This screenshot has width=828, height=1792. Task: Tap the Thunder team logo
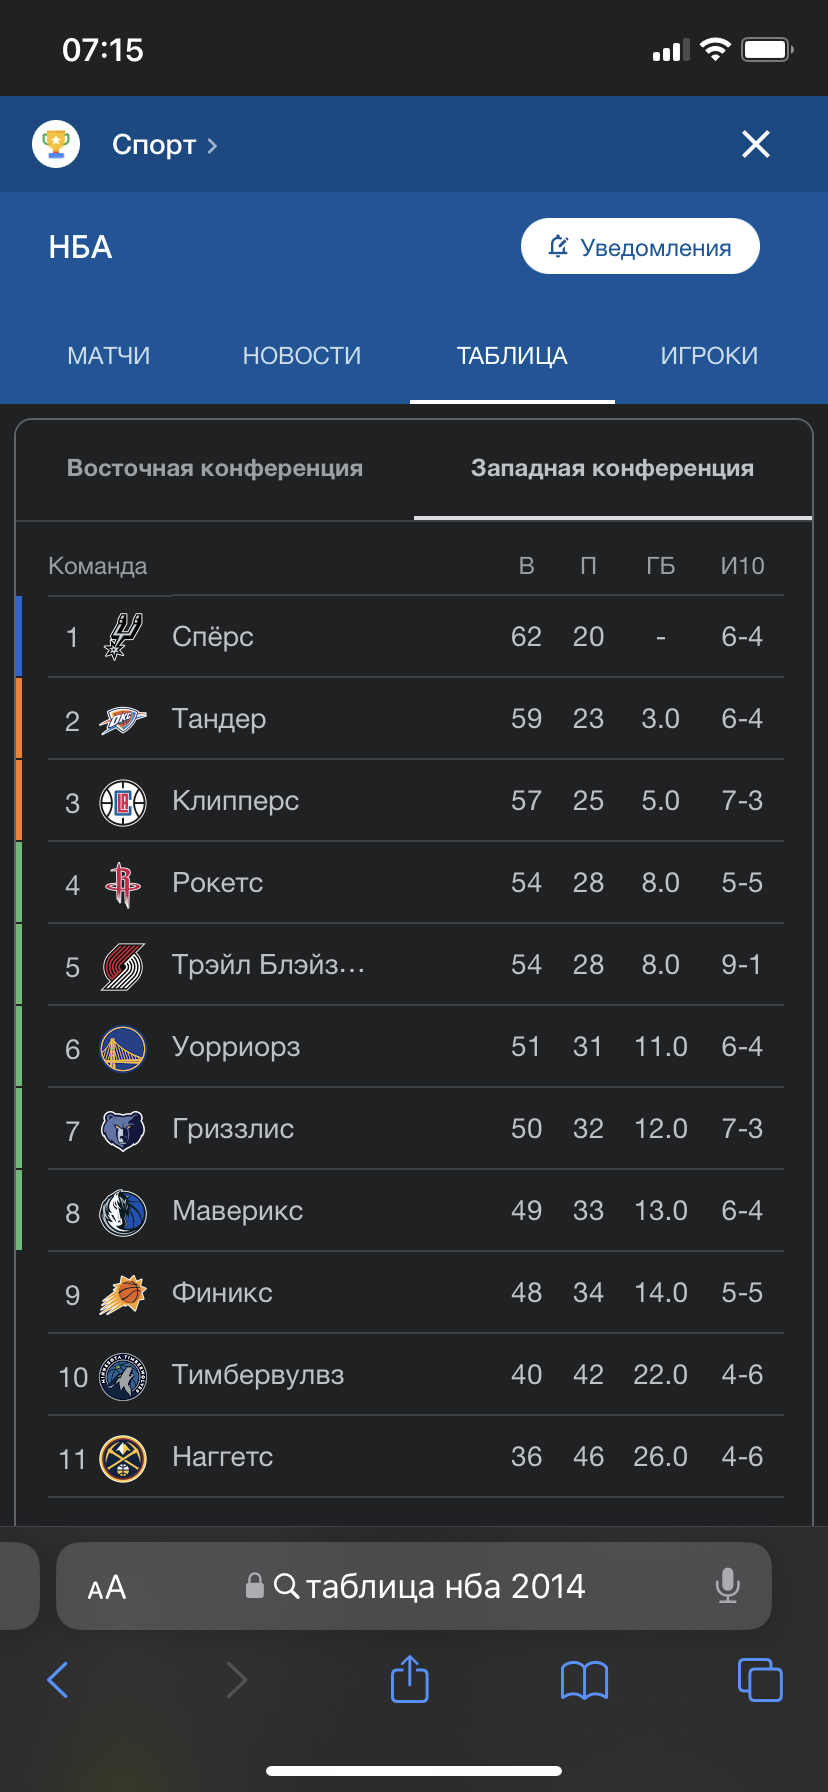[x=123, y=719]
